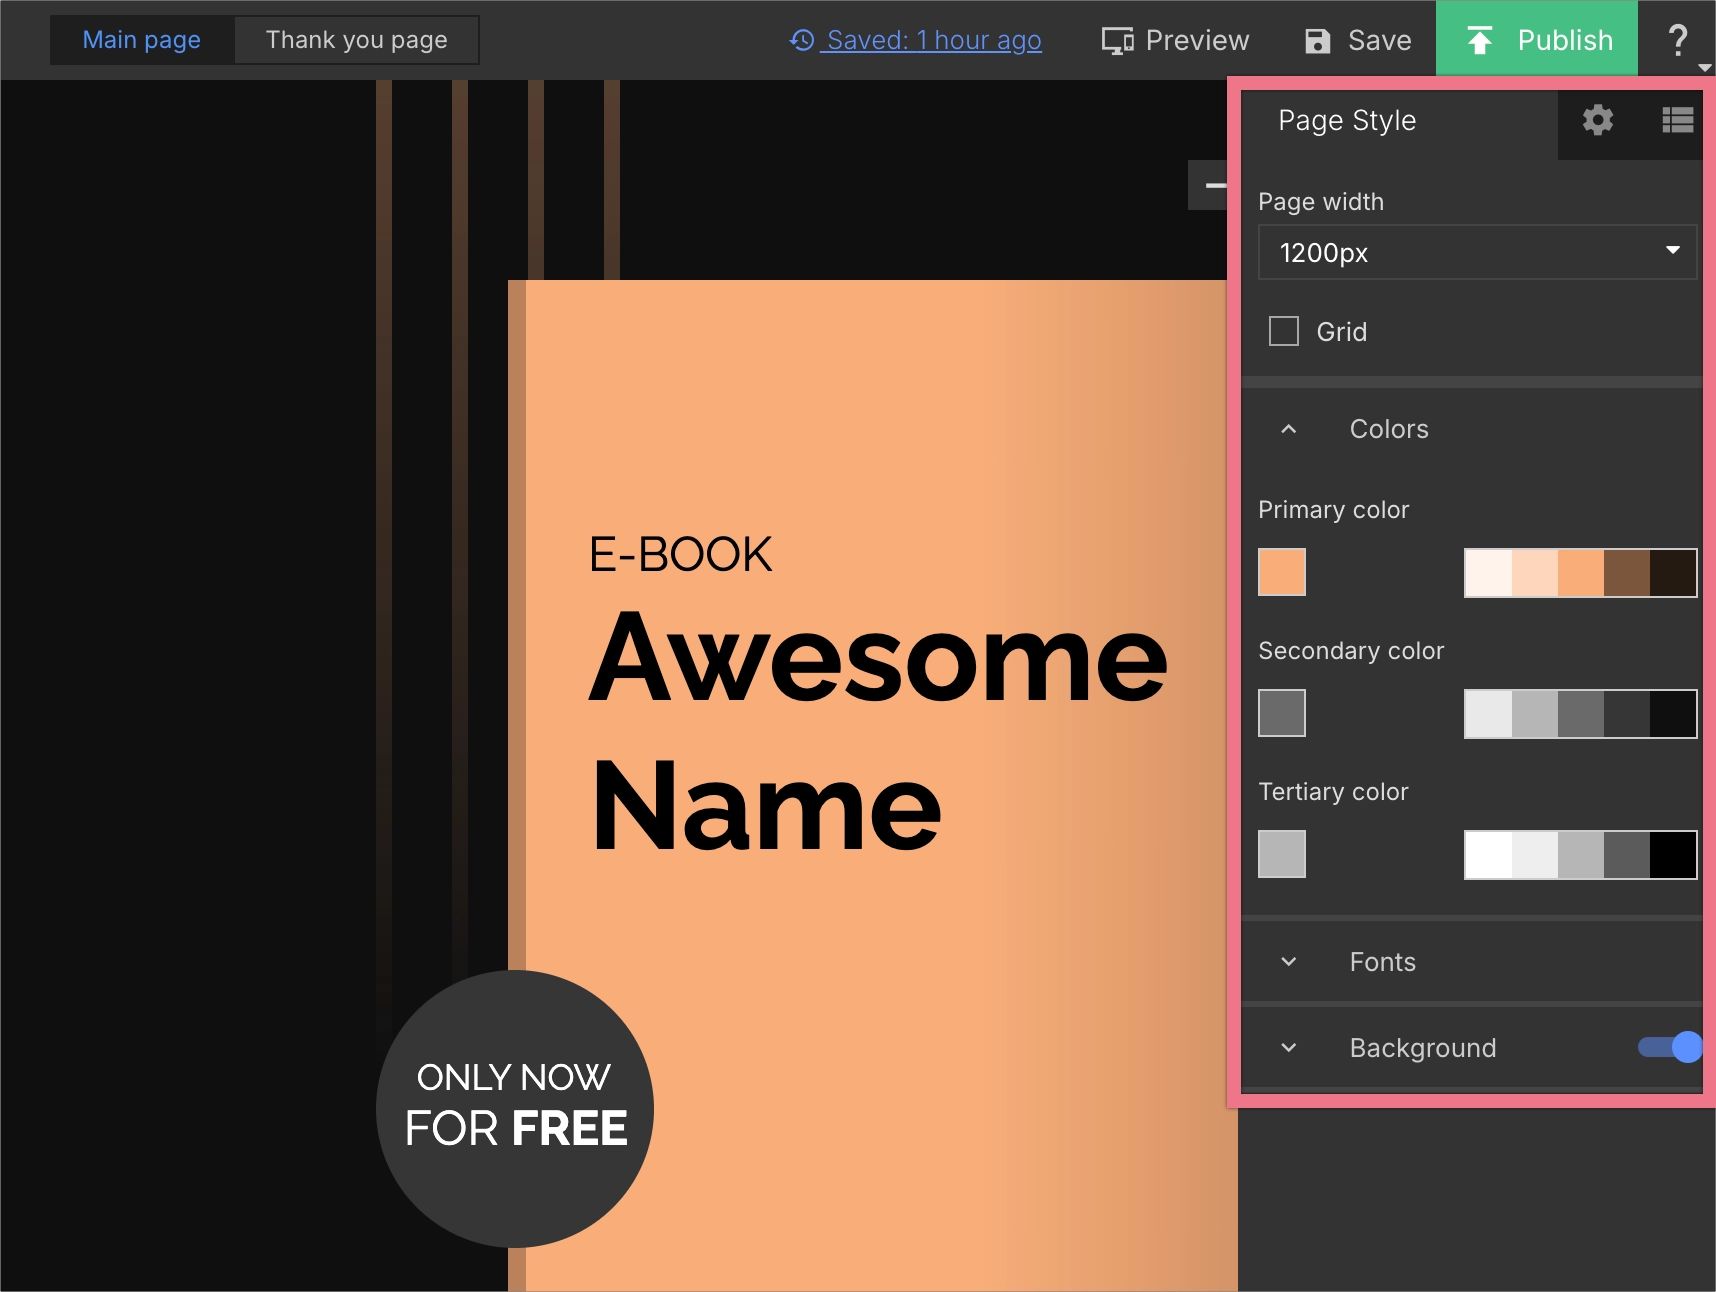Switch to the layers list panel icon
The width and height of the screenshot is (1716, 1292).
pos(1676,121)
